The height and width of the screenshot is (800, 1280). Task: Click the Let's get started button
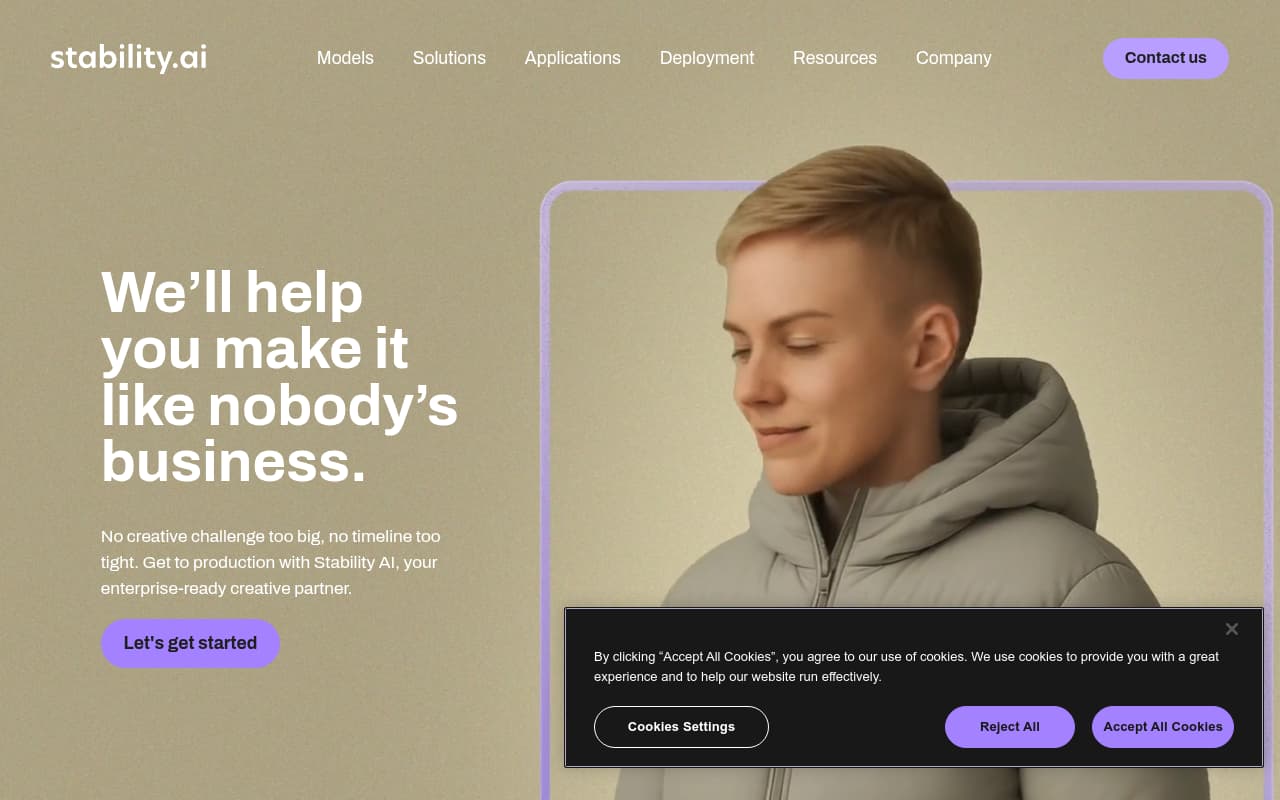(190, 643)
